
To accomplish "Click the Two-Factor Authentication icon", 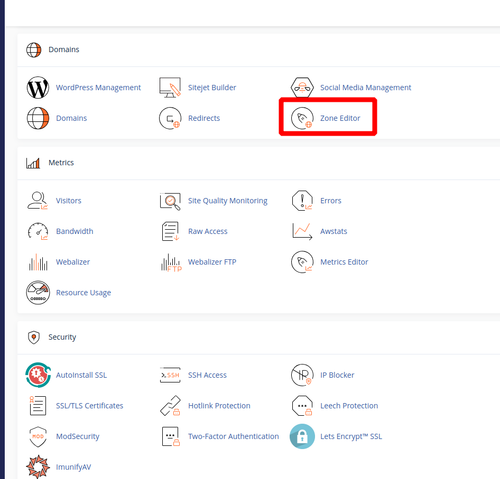I will [171, 436].
